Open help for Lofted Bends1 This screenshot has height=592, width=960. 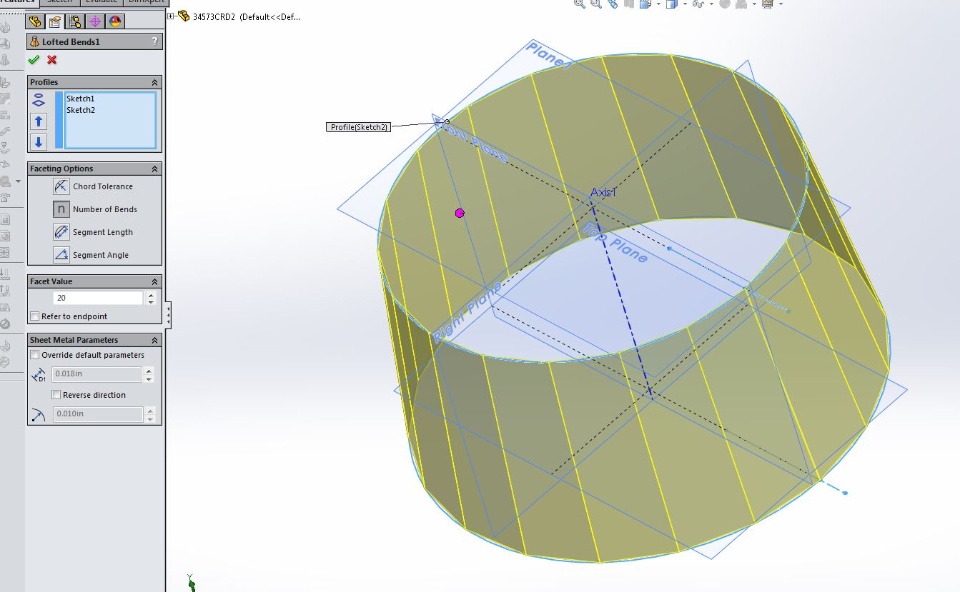pos(154,41)
